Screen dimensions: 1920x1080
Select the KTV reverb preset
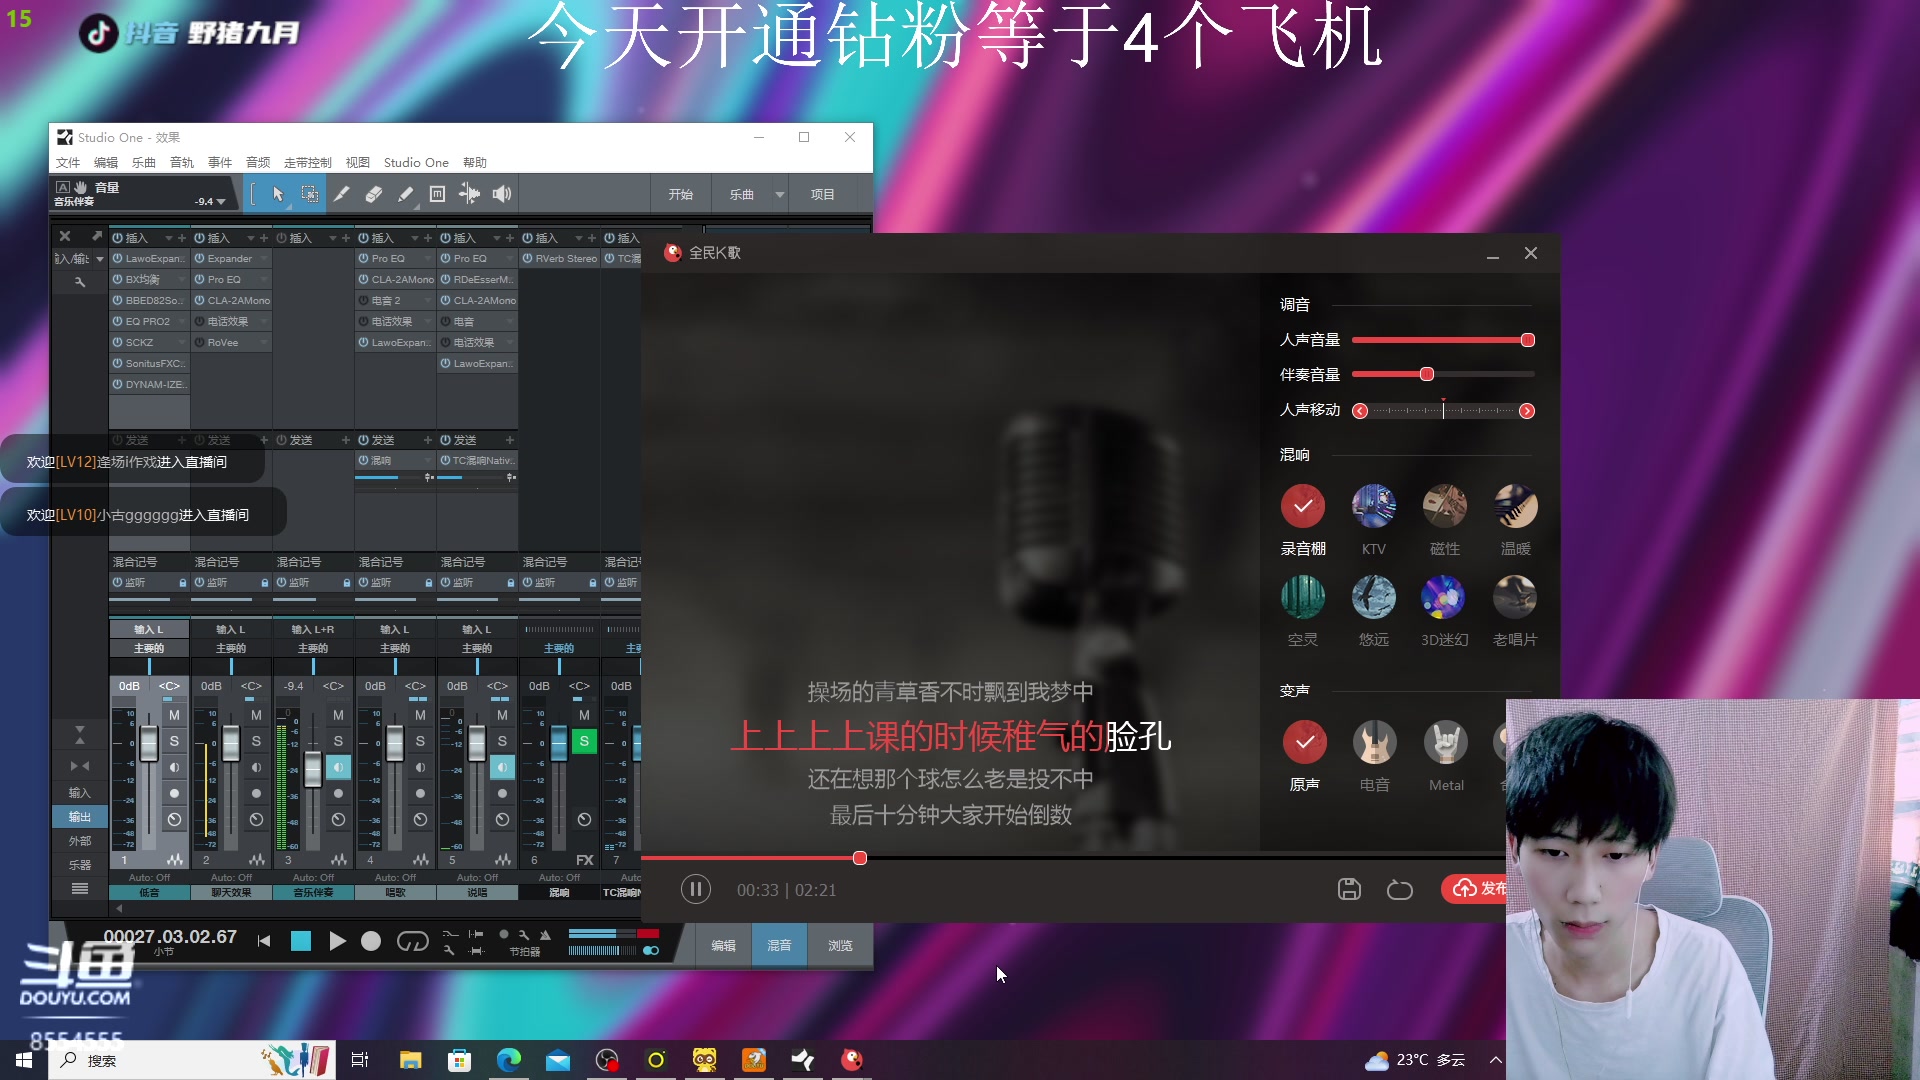[x=1373, y=506]
